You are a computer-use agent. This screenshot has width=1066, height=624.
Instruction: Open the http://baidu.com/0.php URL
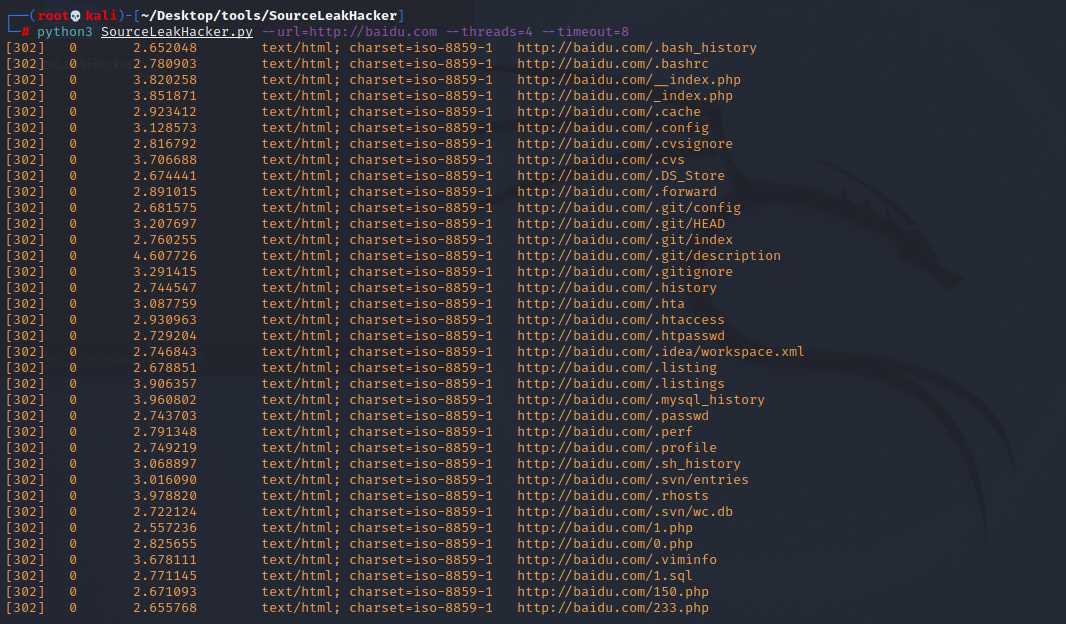click(x=605, y=544)
